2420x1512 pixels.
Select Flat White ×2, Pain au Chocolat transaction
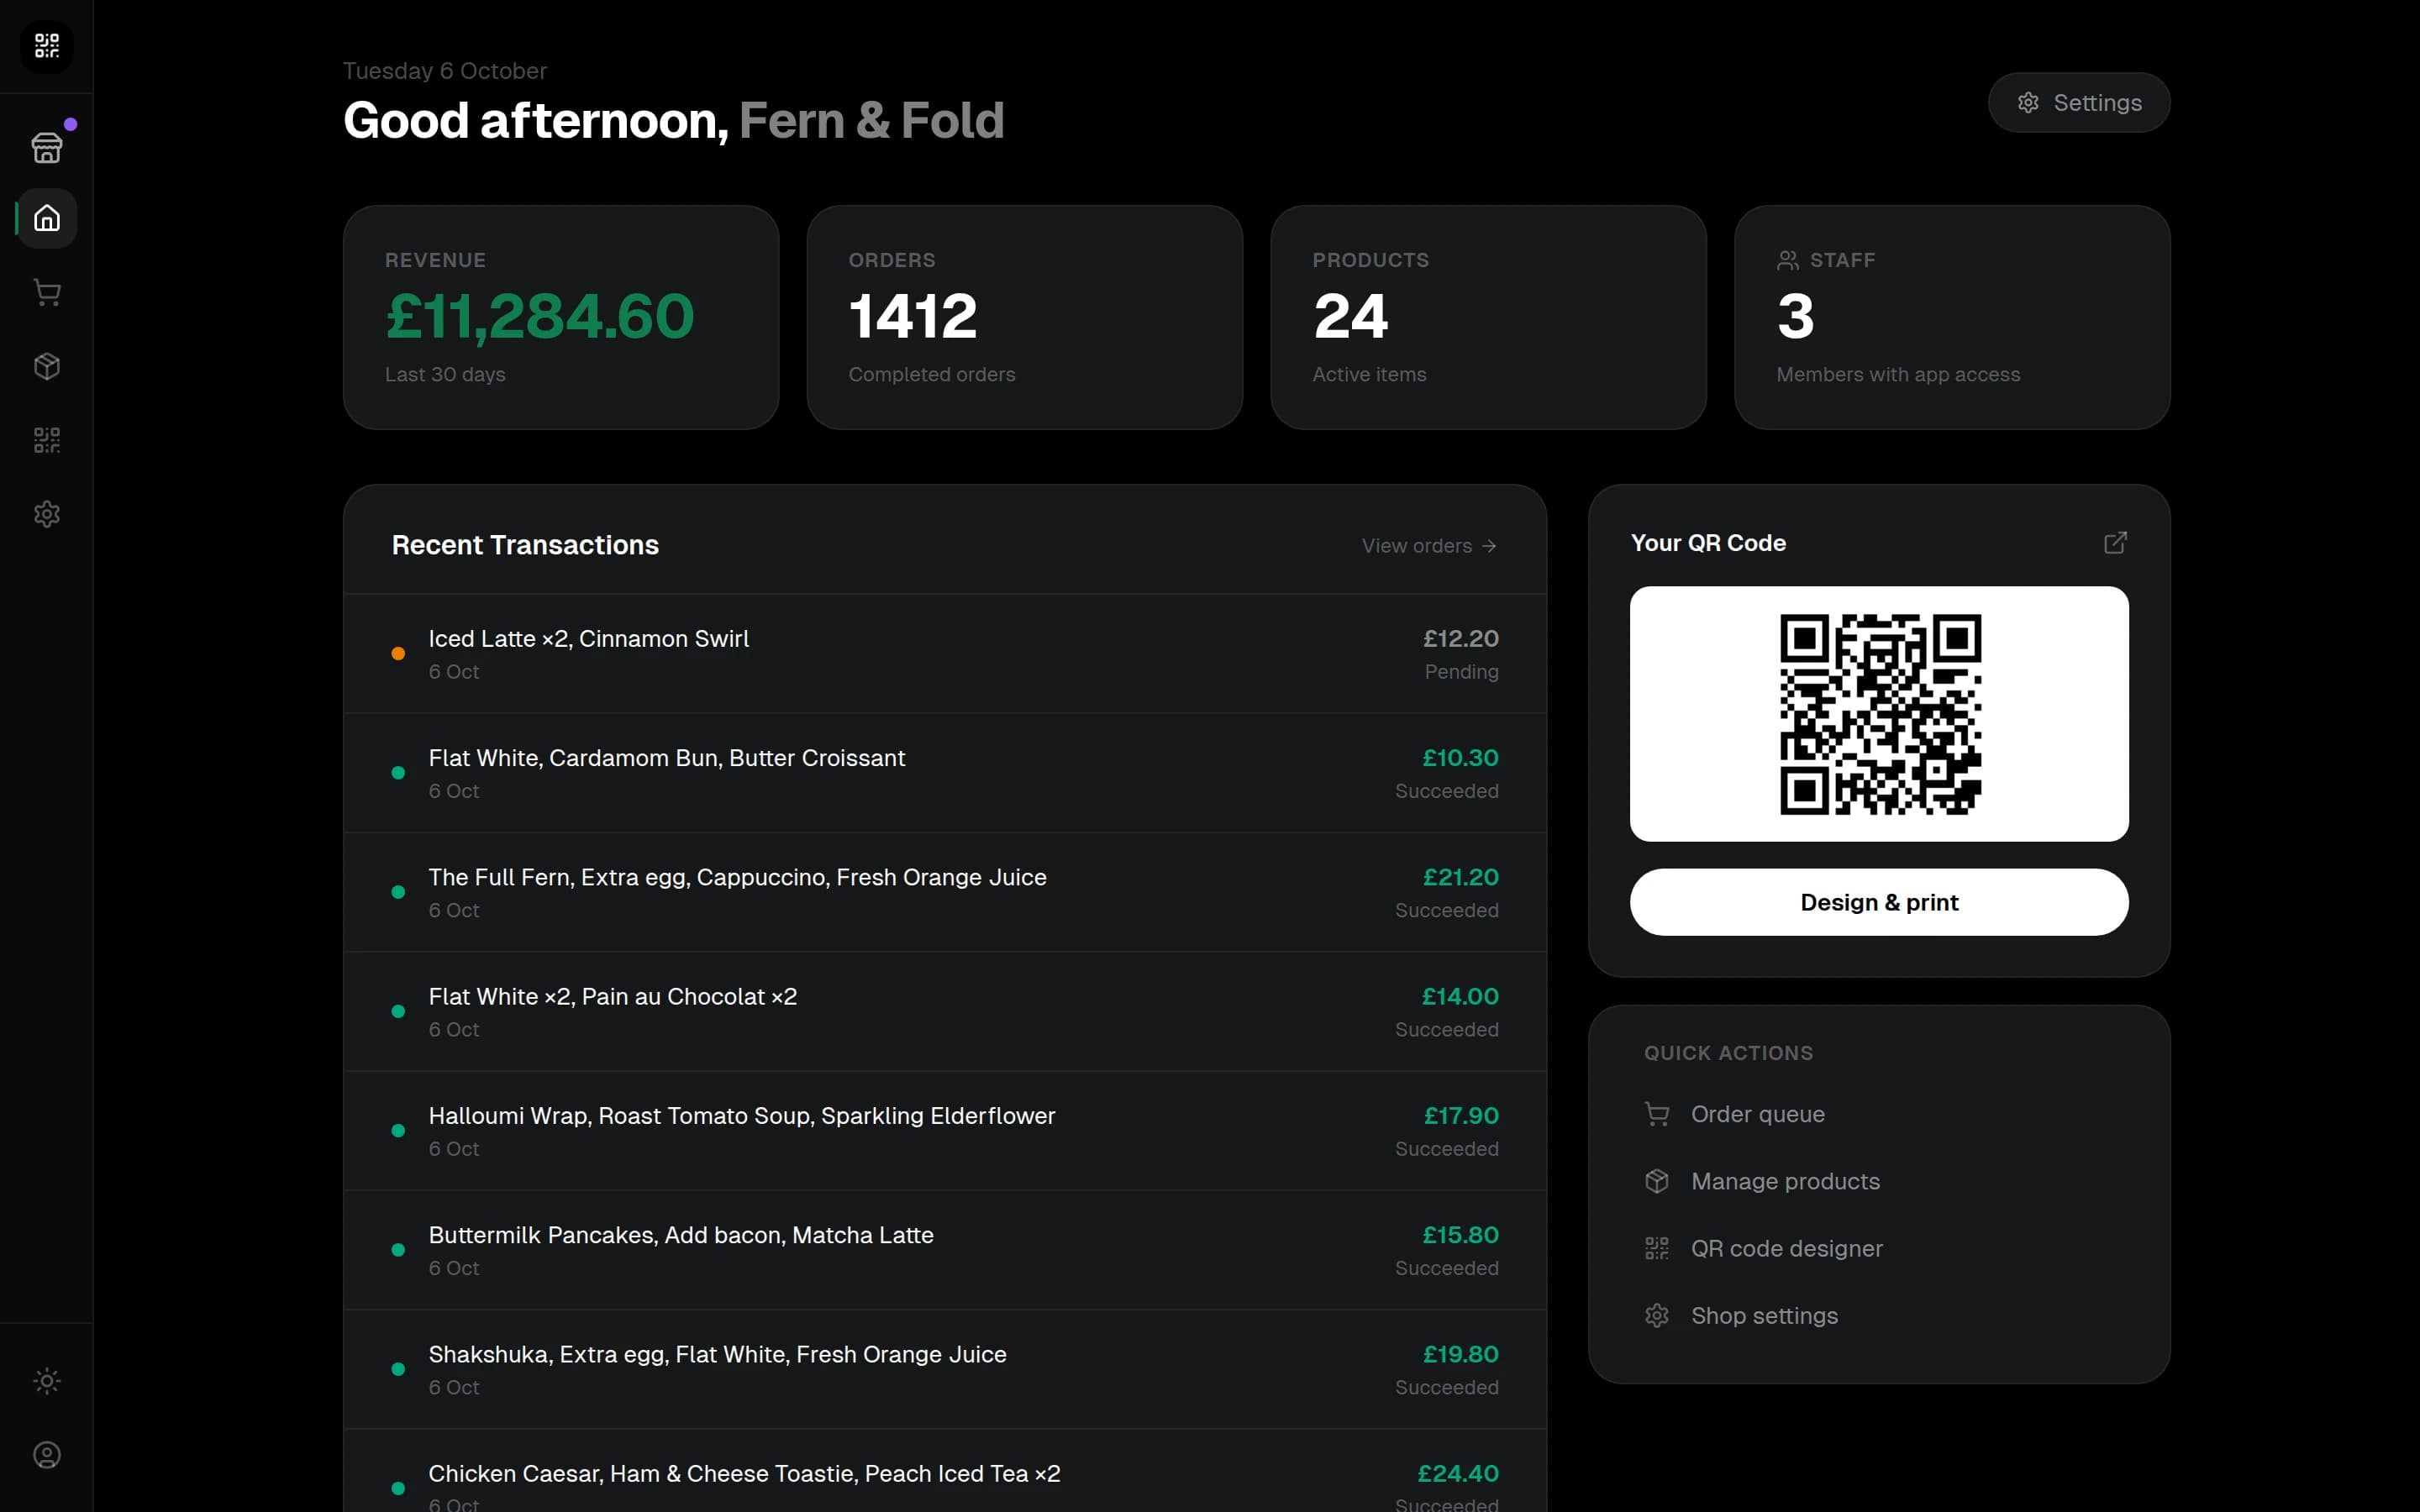[945, 1011]
